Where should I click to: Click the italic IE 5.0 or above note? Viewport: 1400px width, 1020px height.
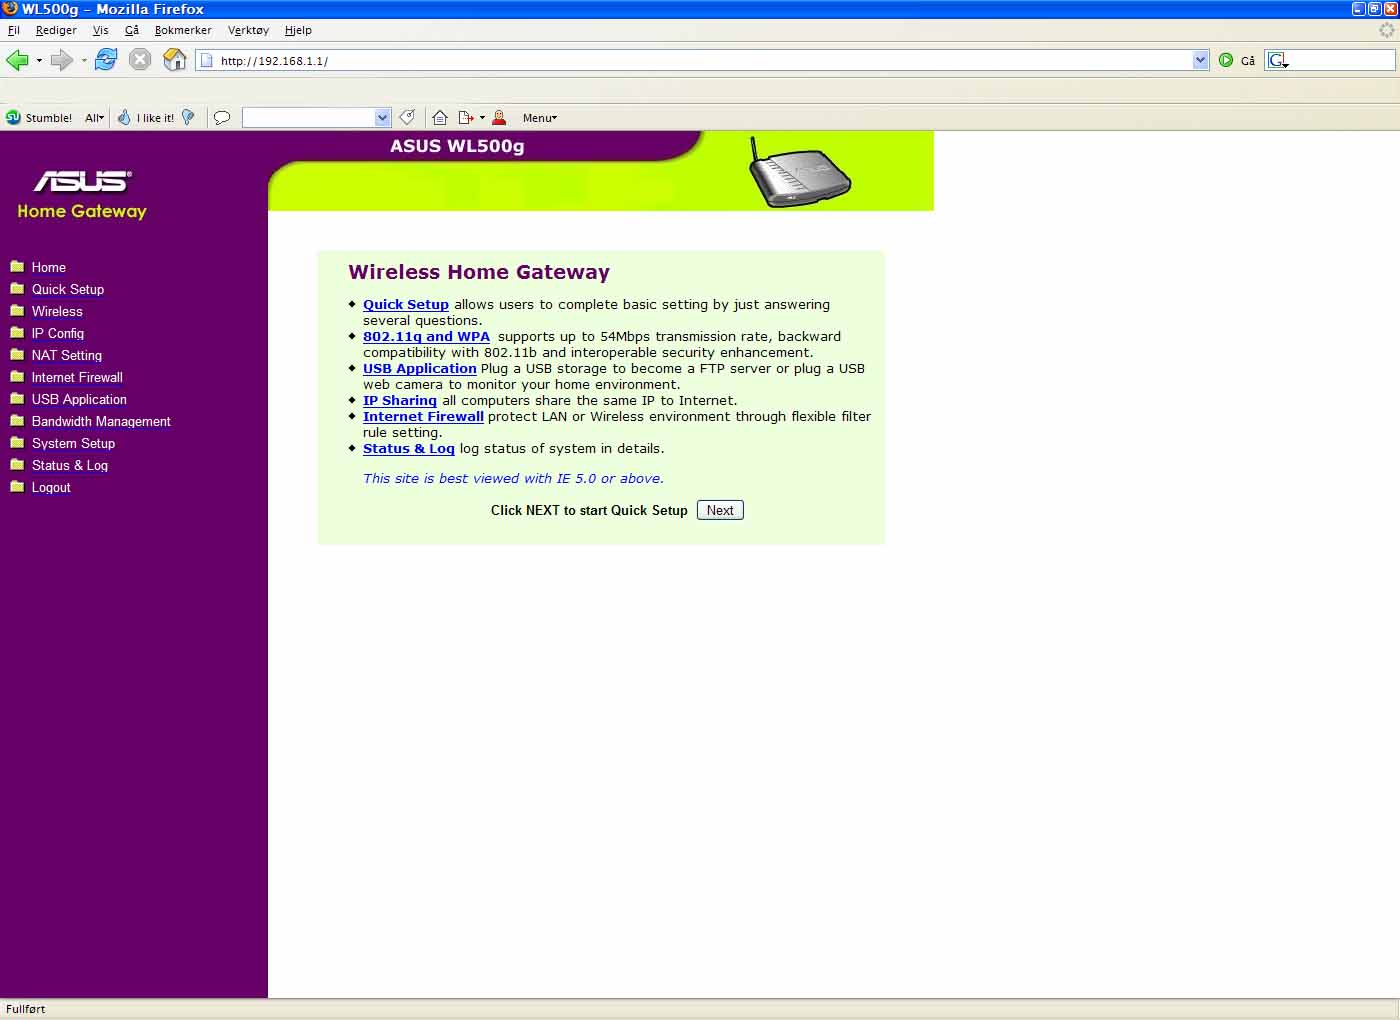point(513,478)
